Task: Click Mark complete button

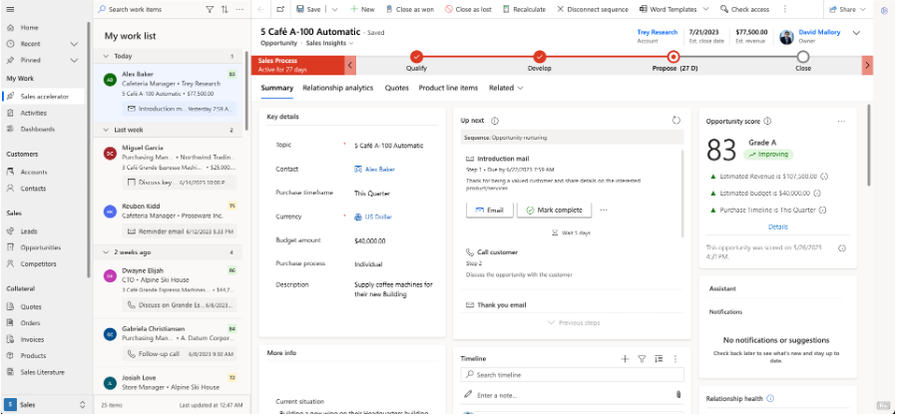Action: (x=554, y=210)
